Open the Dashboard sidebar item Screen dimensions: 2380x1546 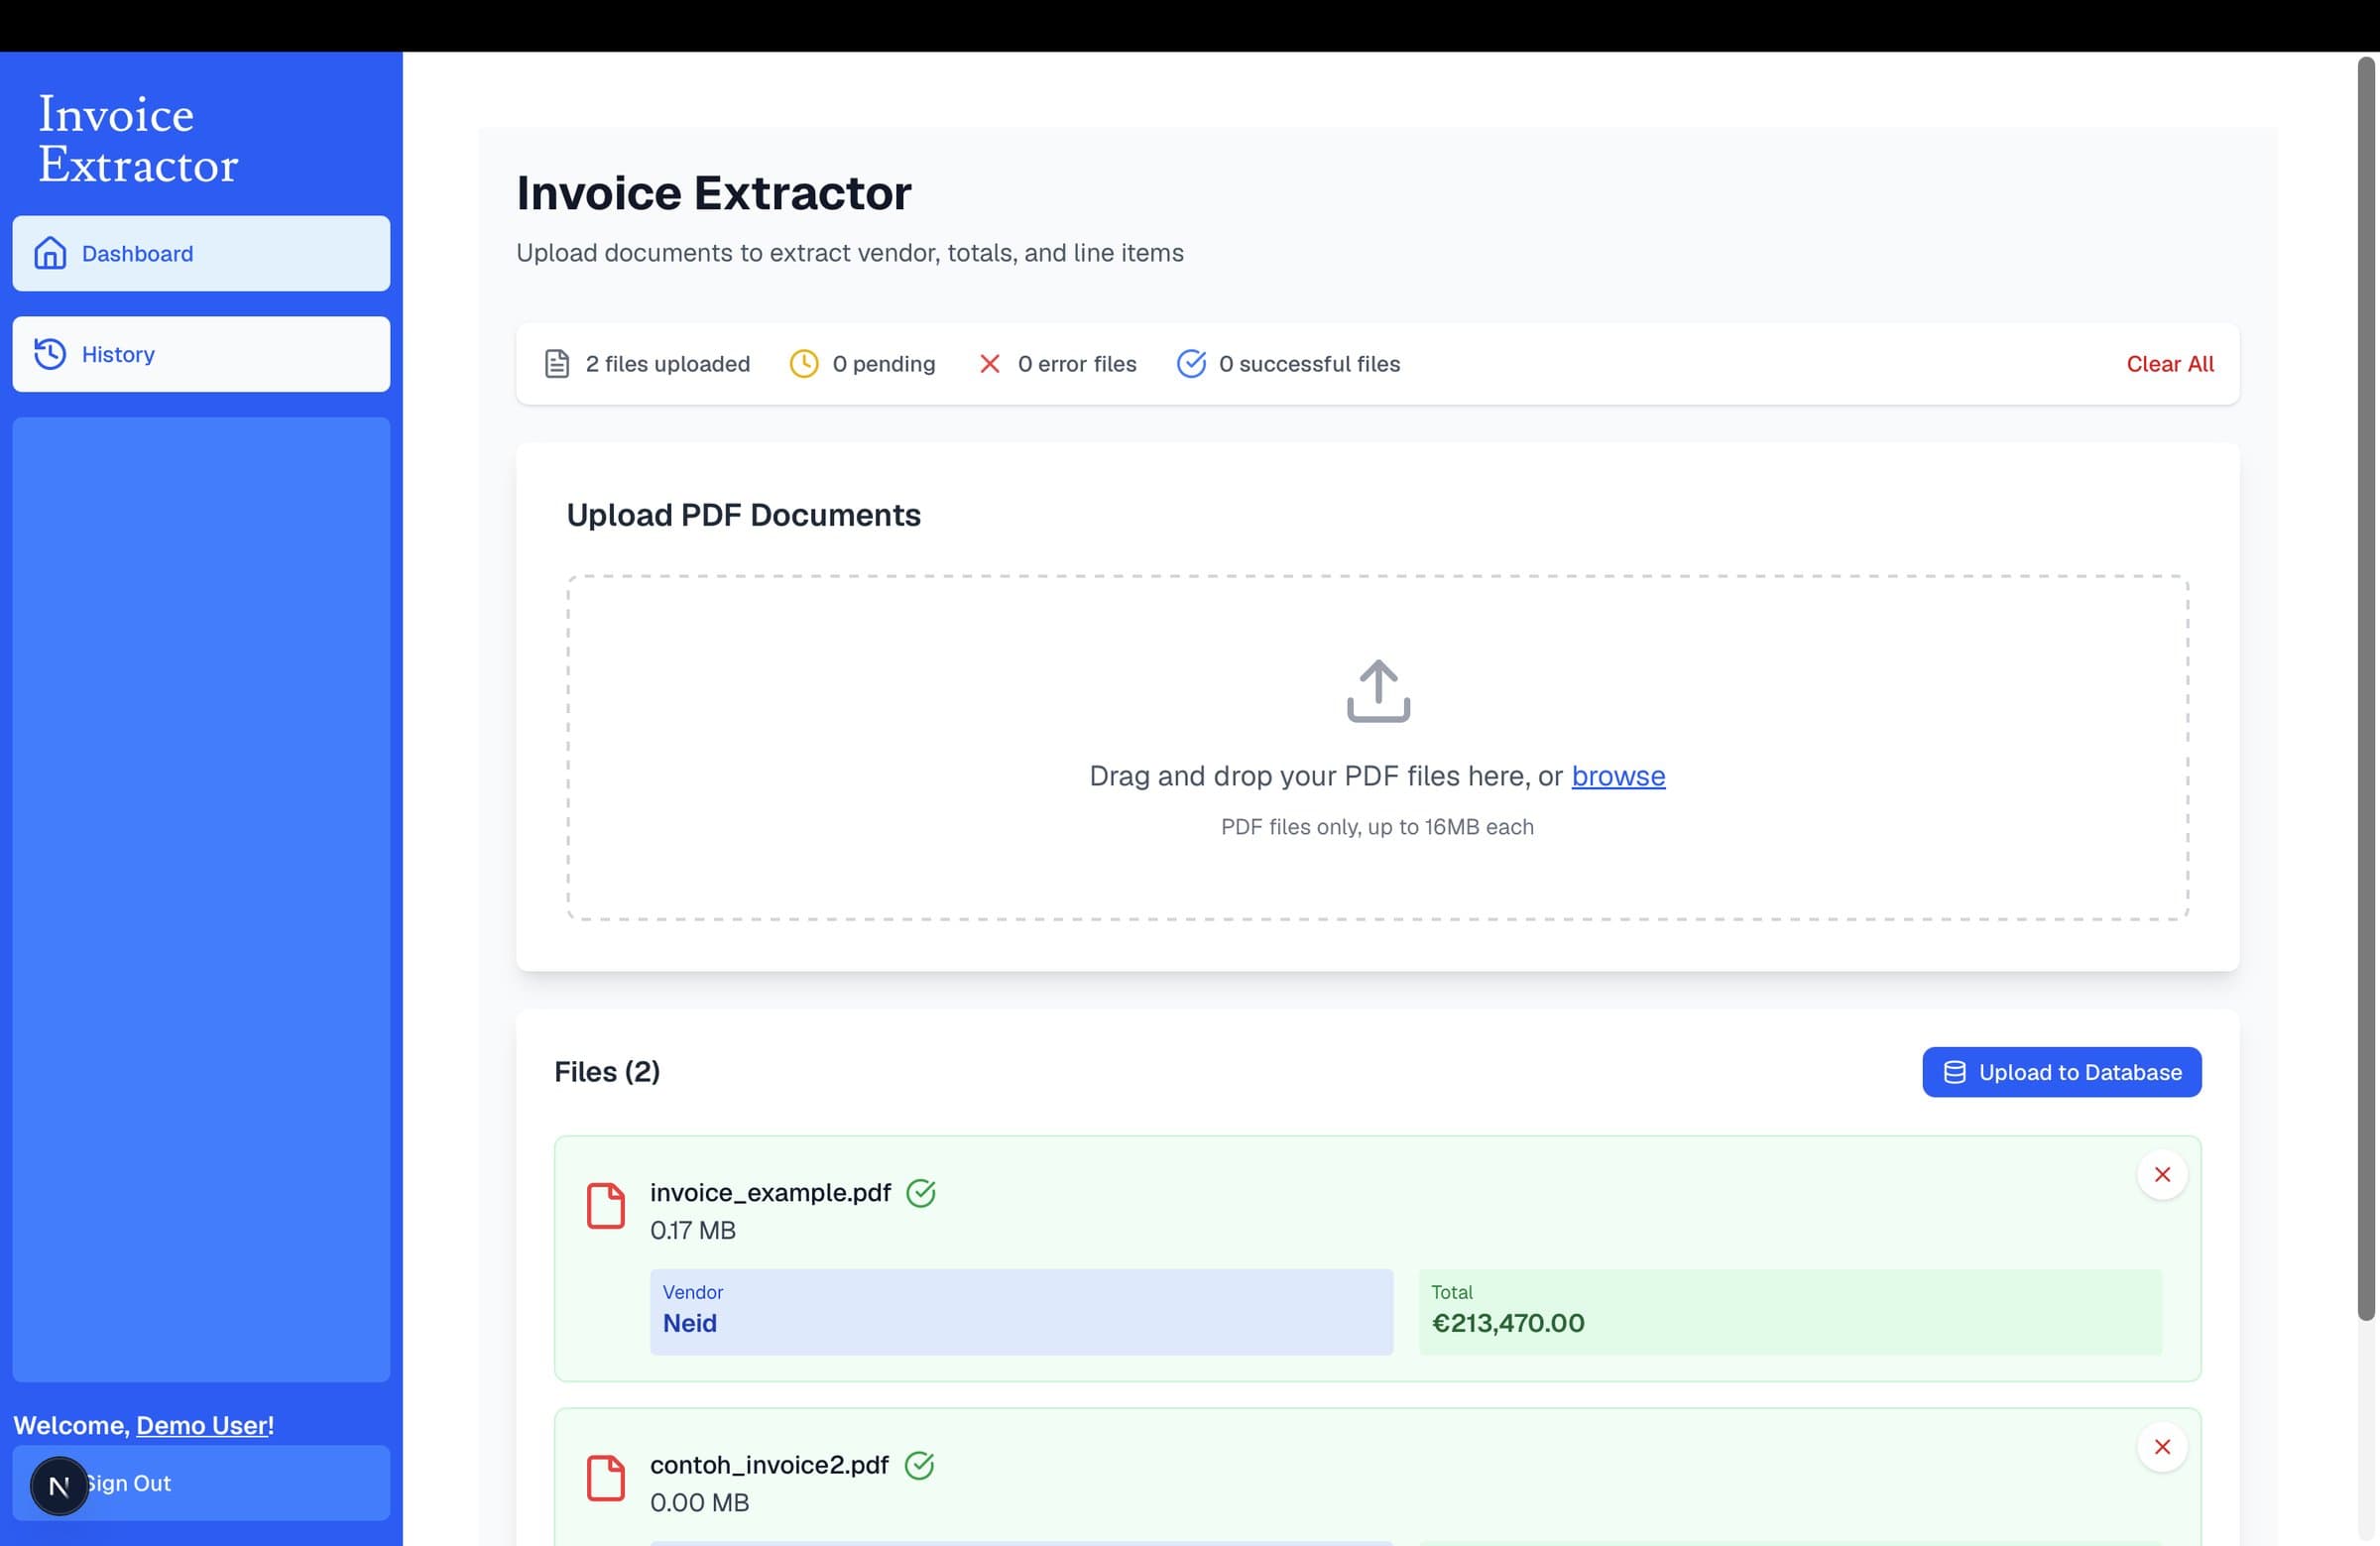pyautogui.click(x=201, y=254)
